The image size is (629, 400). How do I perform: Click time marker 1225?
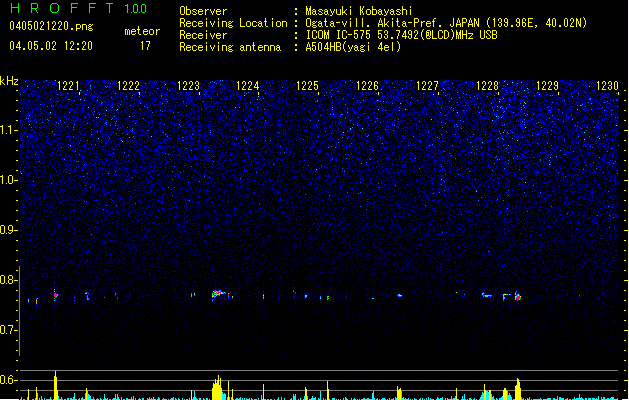[x=307, y=86]
